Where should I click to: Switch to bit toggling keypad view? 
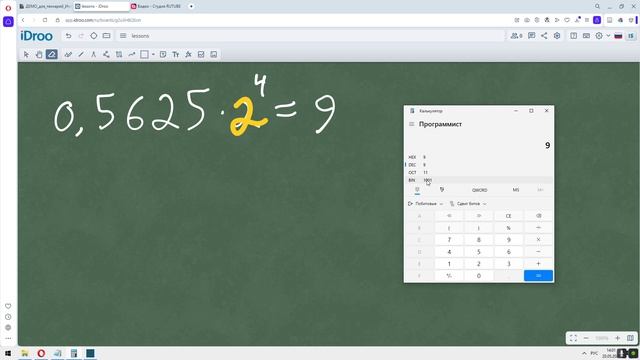click(442, 190)
